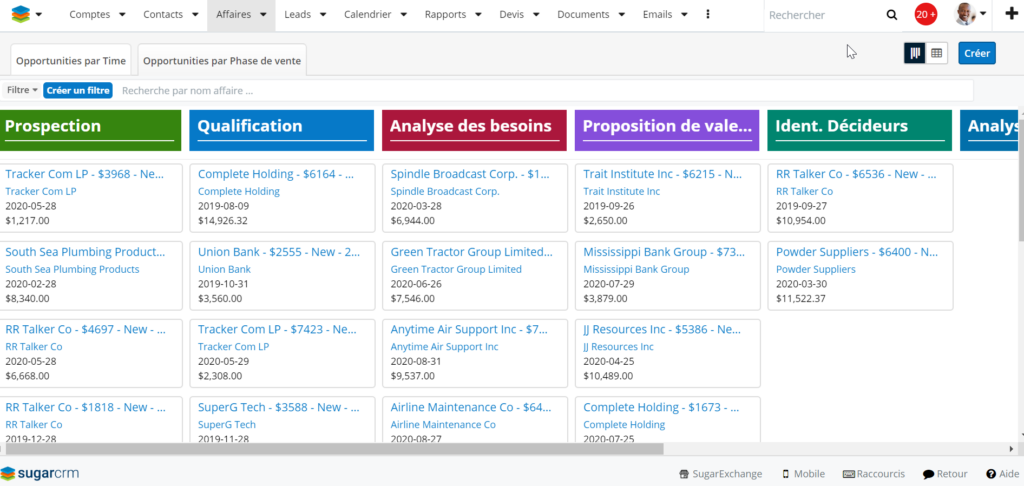
Task: Click the green Prospection column header
Action: [90, 130]
